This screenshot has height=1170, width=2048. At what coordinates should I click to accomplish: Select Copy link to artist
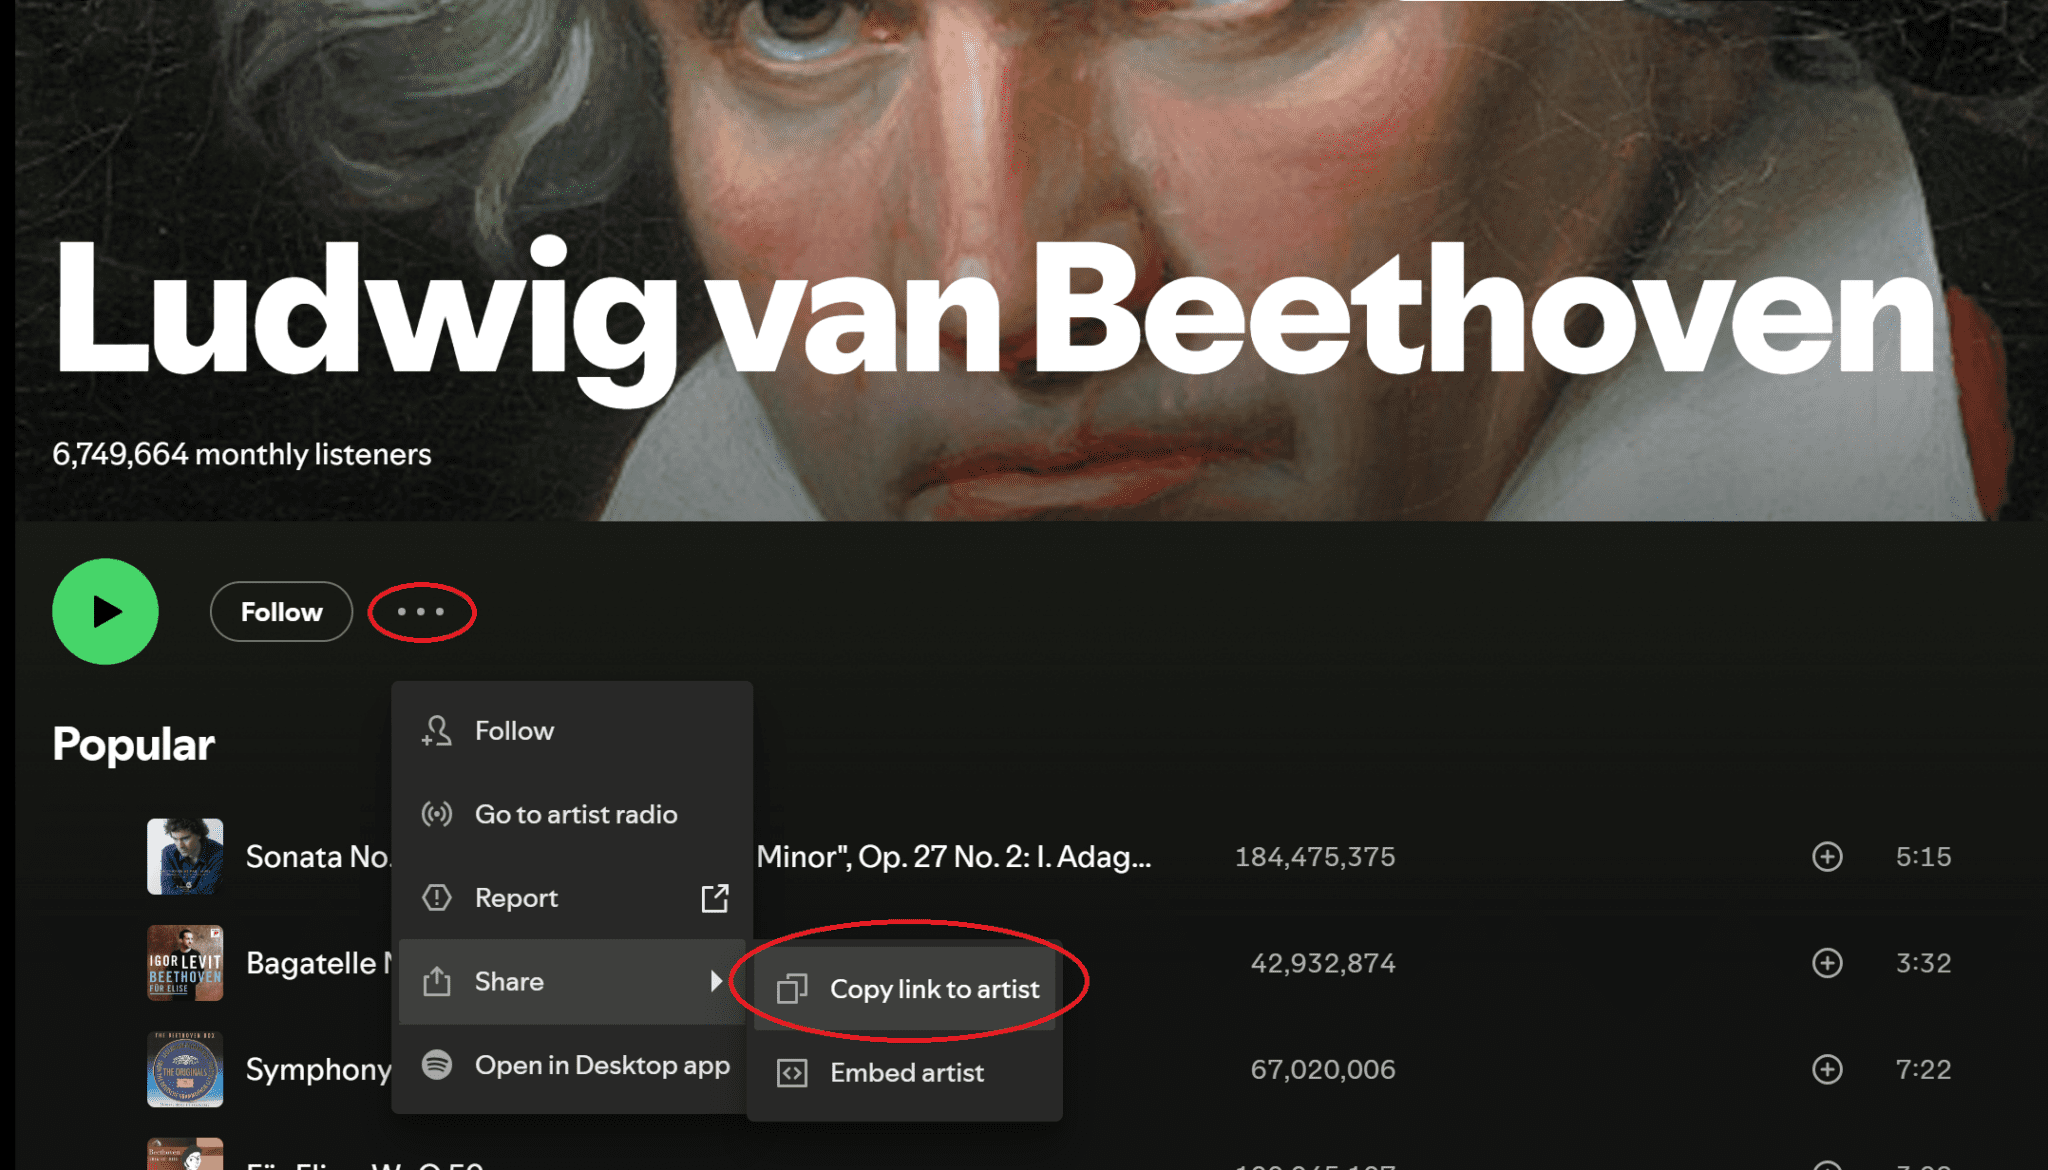pyautogui.click(x=933, y=989)
